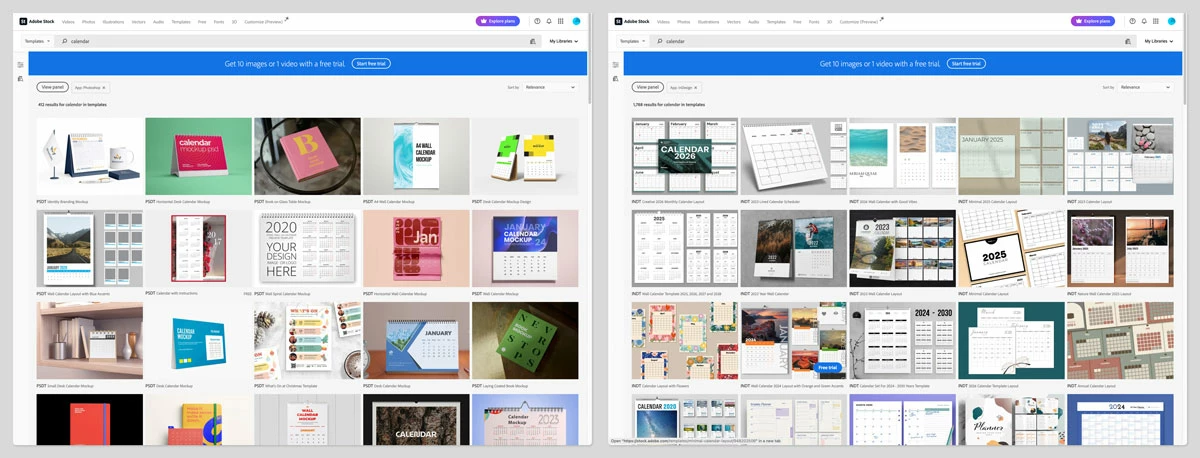Viewport: 1200px width, 458px height.
Task: Expand My Libraries dropdown in left window
Action: click(x=564, y=41)
